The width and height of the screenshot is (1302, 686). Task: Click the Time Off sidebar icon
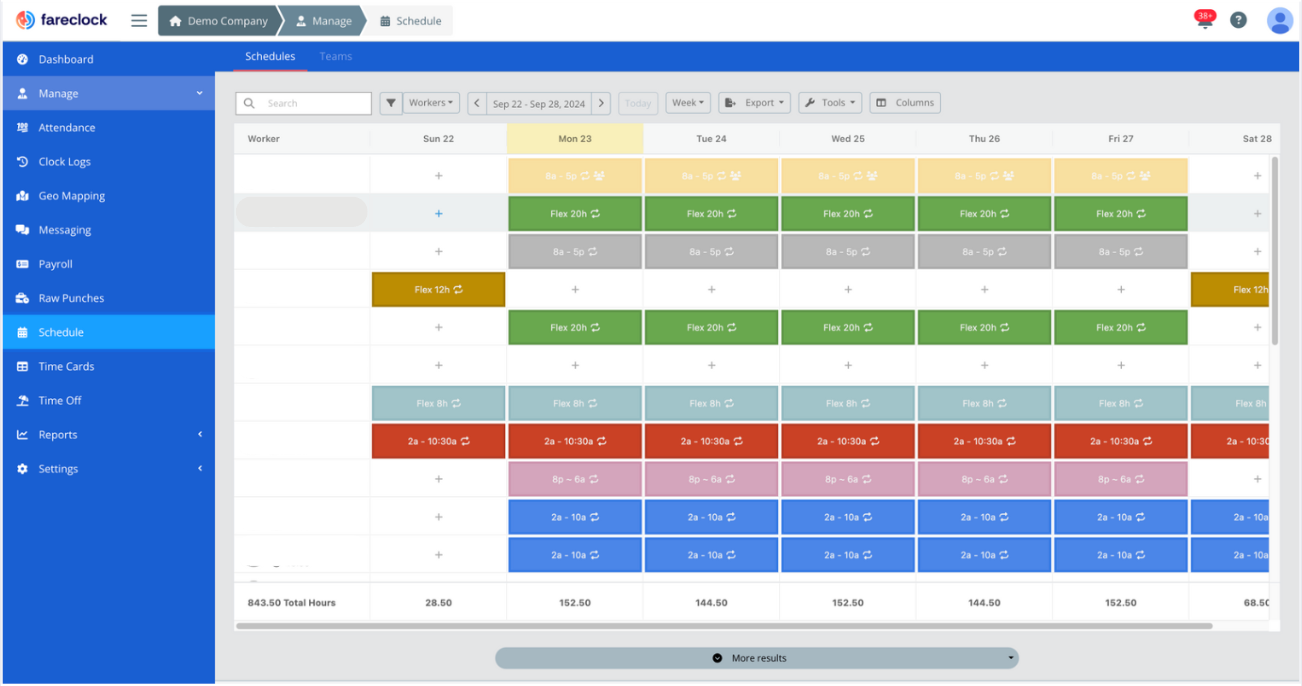coord(22,401)
